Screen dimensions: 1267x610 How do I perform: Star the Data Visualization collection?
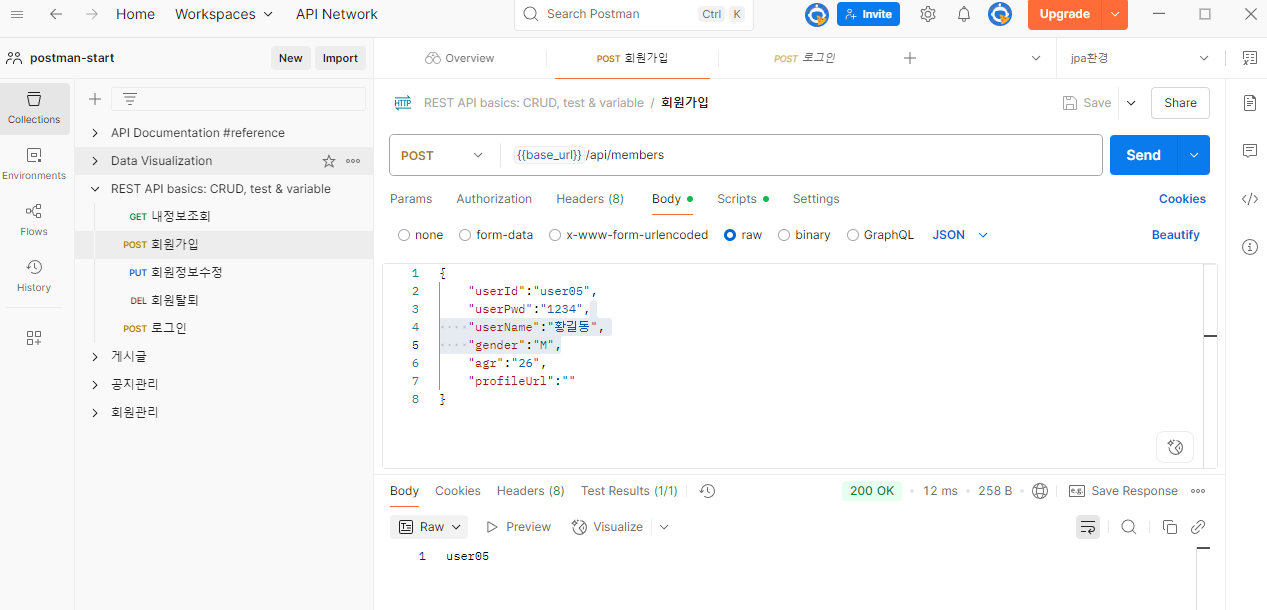(x=329, y=161)
